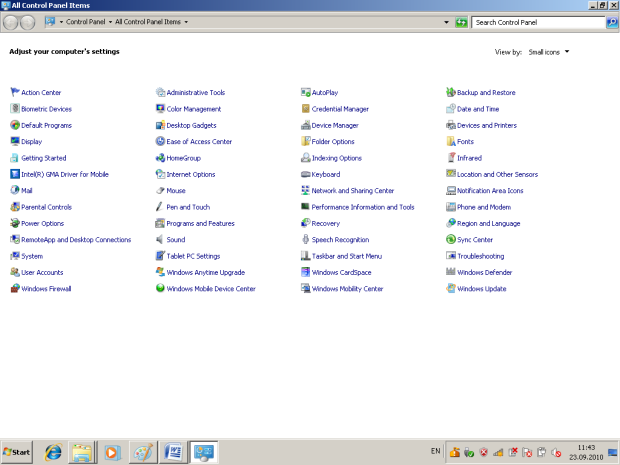This screenshot has width=620, height=465.
Task: Open Intel(R) GMA Driver for Mobile
Action: [65, 174]
